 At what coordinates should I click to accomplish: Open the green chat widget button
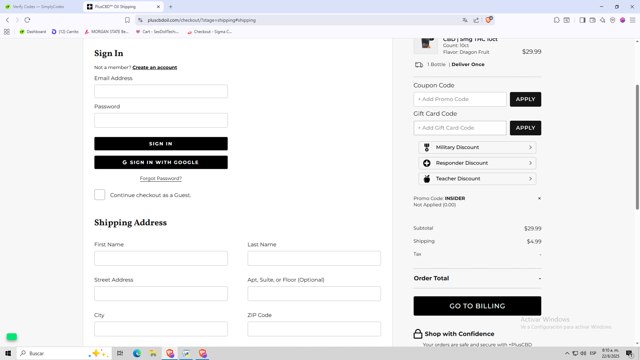12,337
